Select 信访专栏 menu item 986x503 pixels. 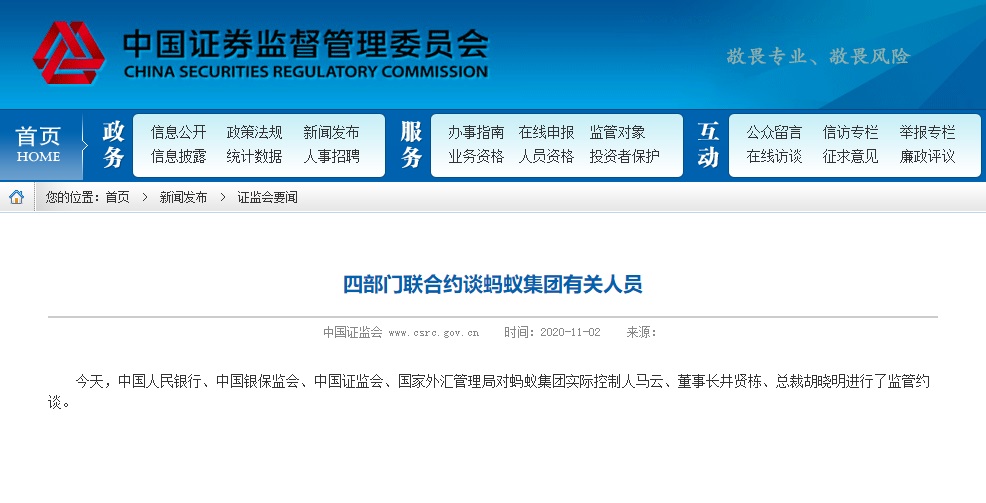pyautogui.click(x=851, y=132)
